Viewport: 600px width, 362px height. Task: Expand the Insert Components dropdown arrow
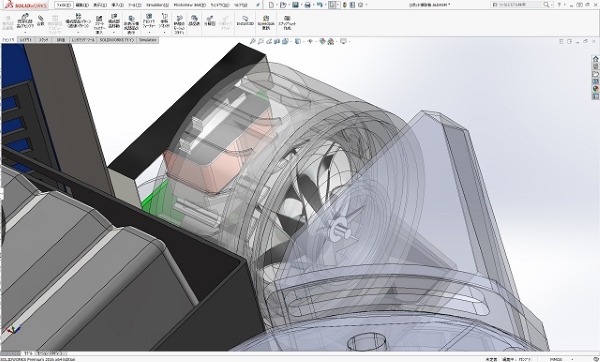click(x=25, y=32)
